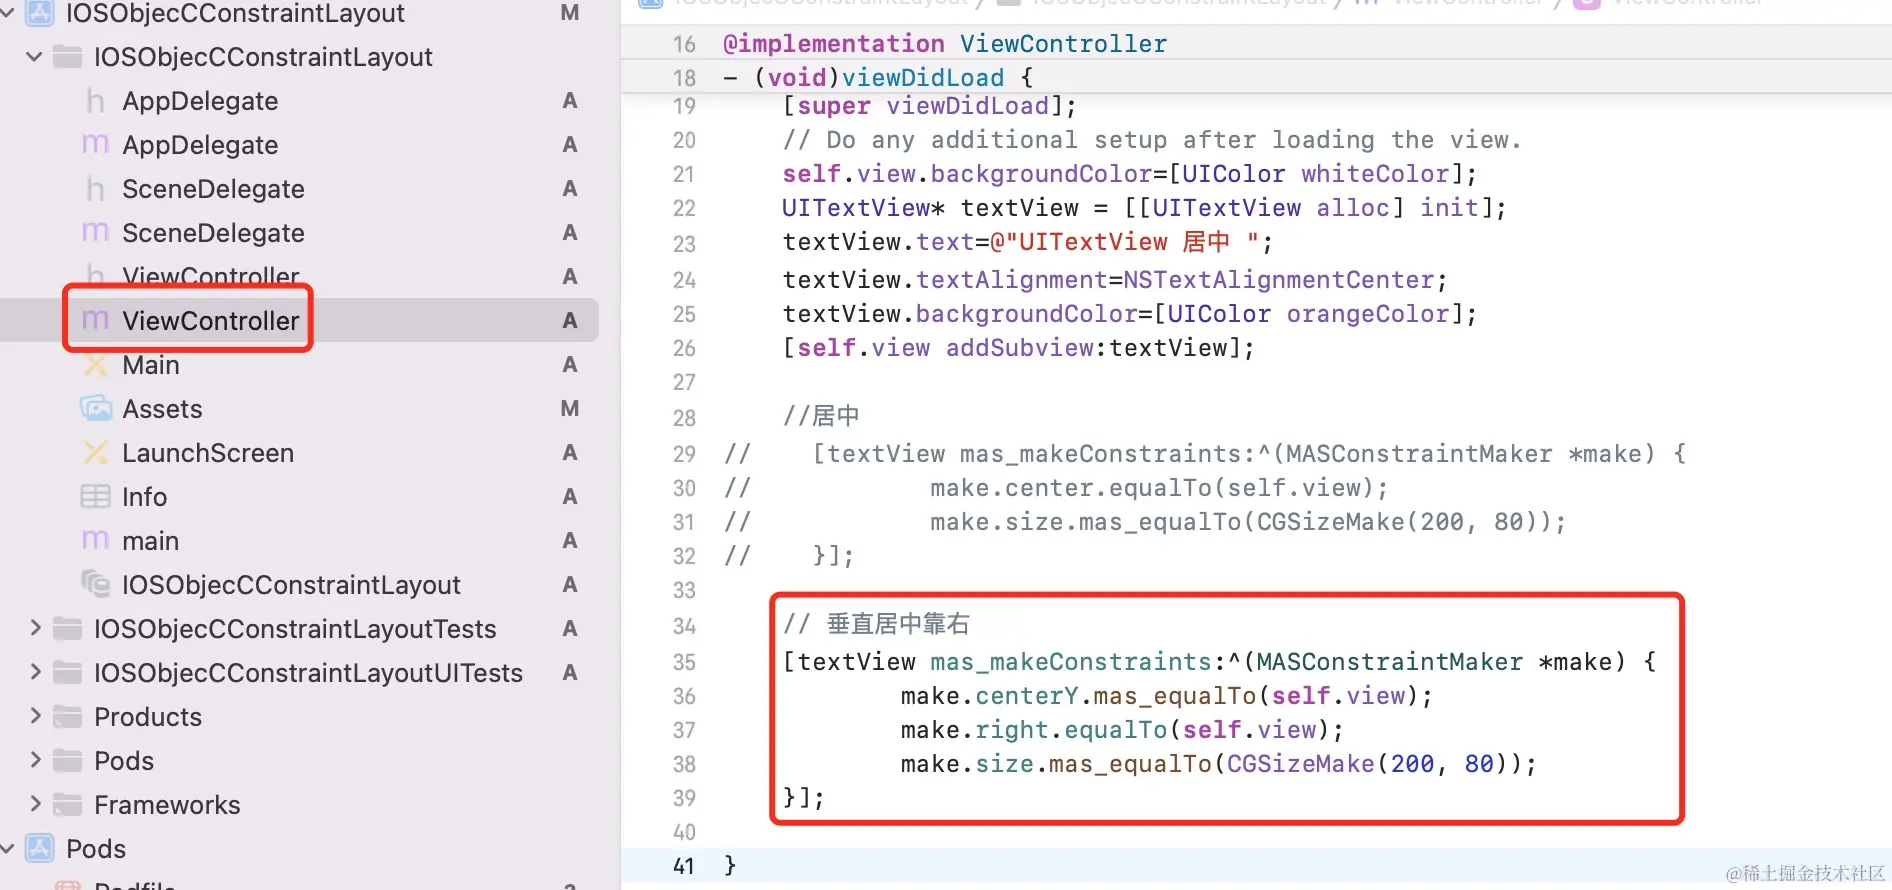Open SceneDelegate header file icon

click(95, 189)
